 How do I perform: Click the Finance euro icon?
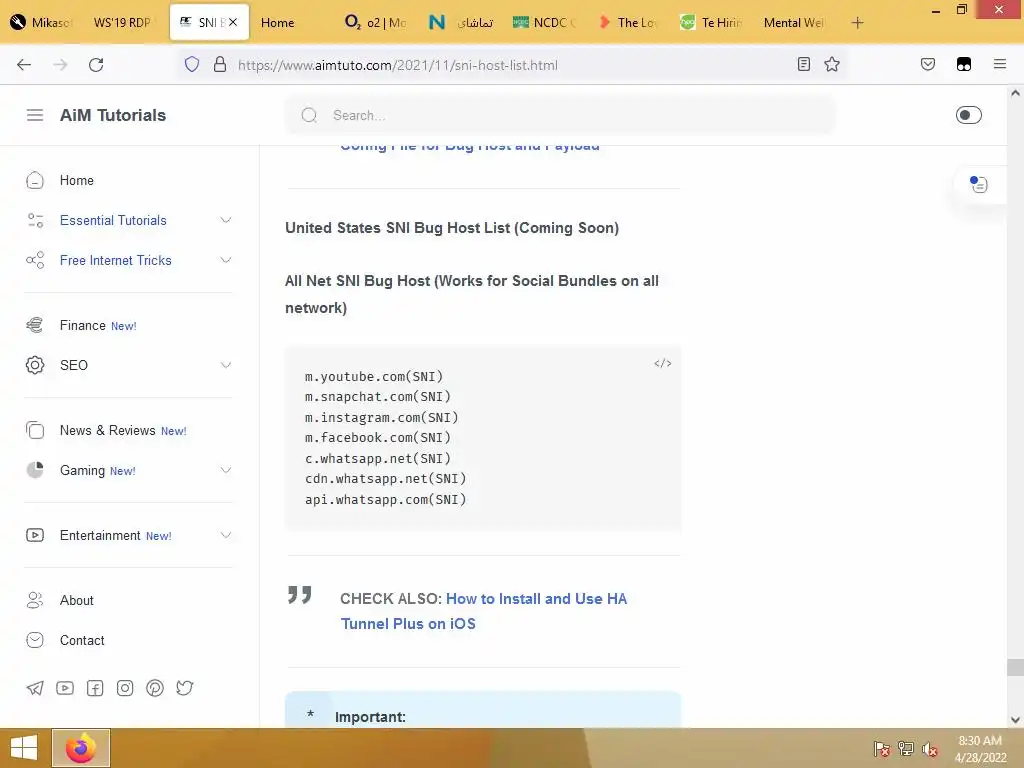click(35, 325)
